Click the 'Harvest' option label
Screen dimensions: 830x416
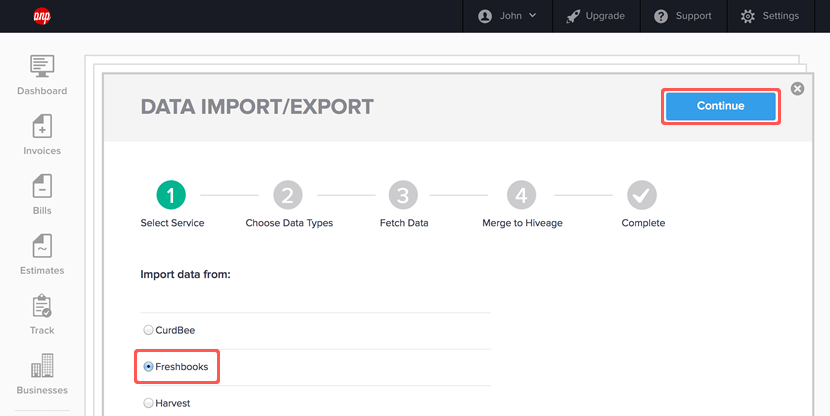tap(173, 403)
